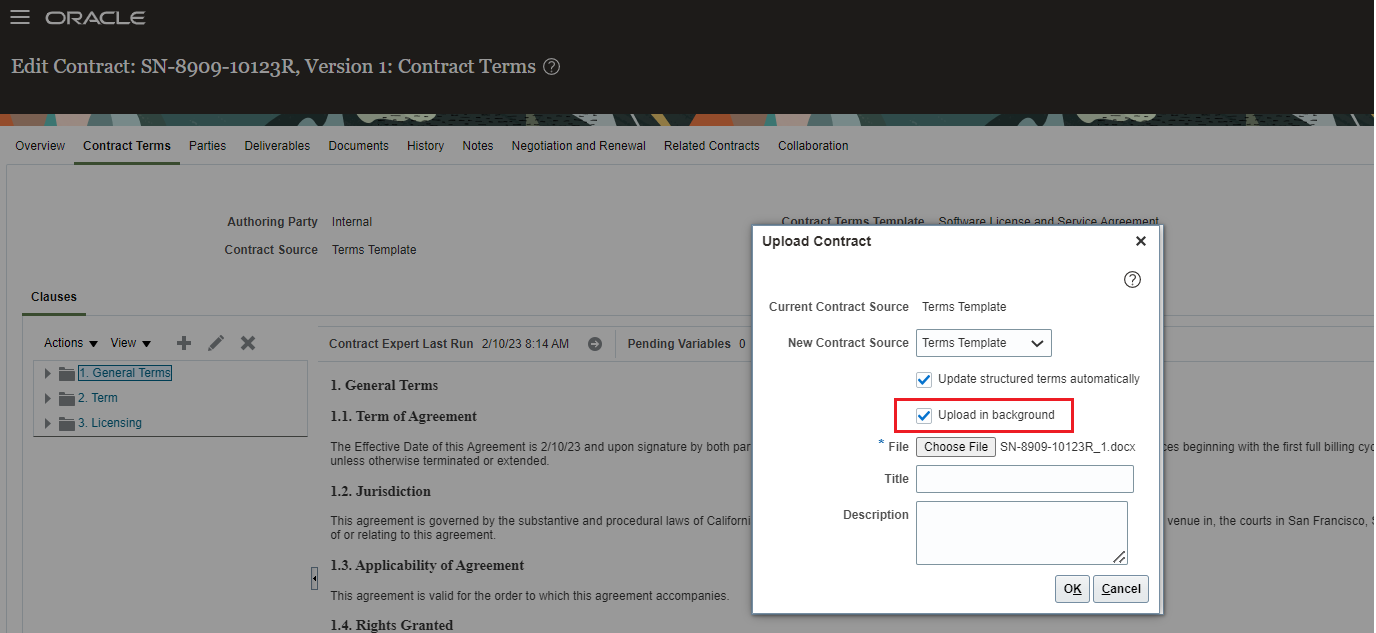
Task: Click the delete X icon in Clauses toolbar
Action: pos(248,343)
